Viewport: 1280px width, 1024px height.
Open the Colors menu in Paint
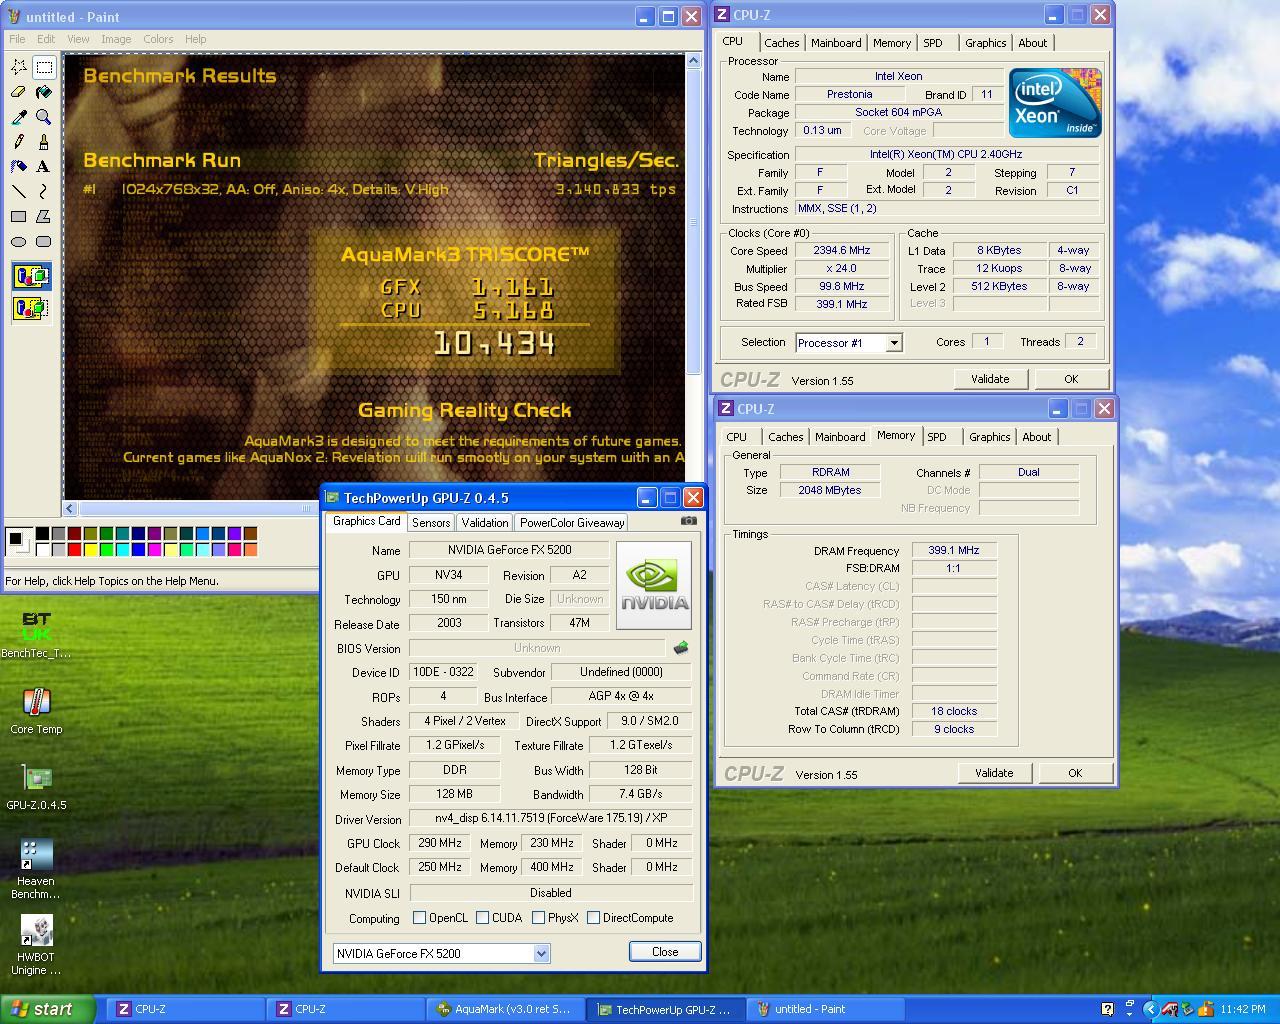[x=158, y=39]
